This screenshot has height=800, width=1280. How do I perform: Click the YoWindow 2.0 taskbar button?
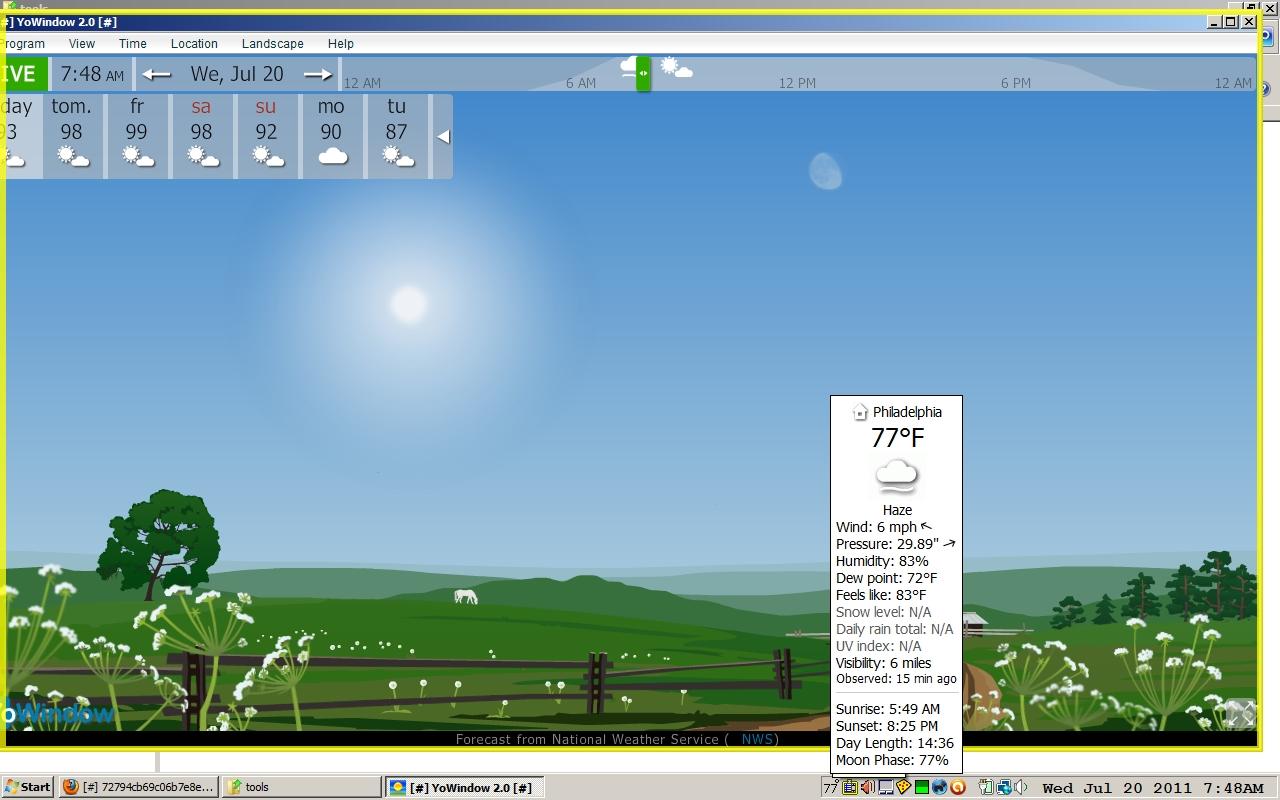coord(465,787)
